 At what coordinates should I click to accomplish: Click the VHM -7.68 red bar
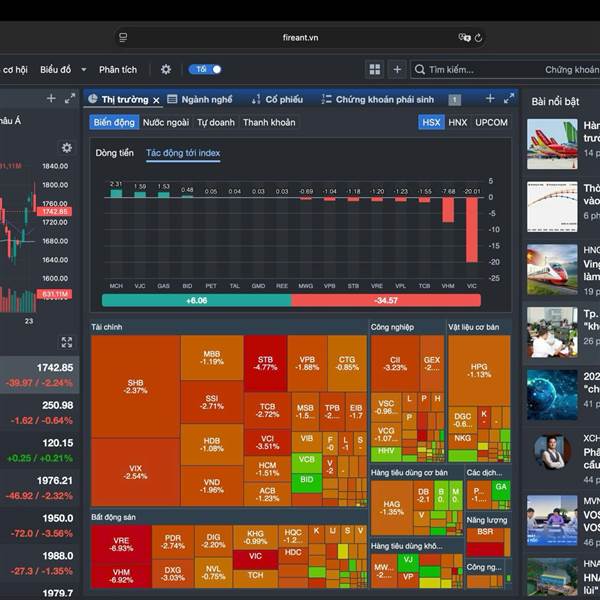click(448, 210)
